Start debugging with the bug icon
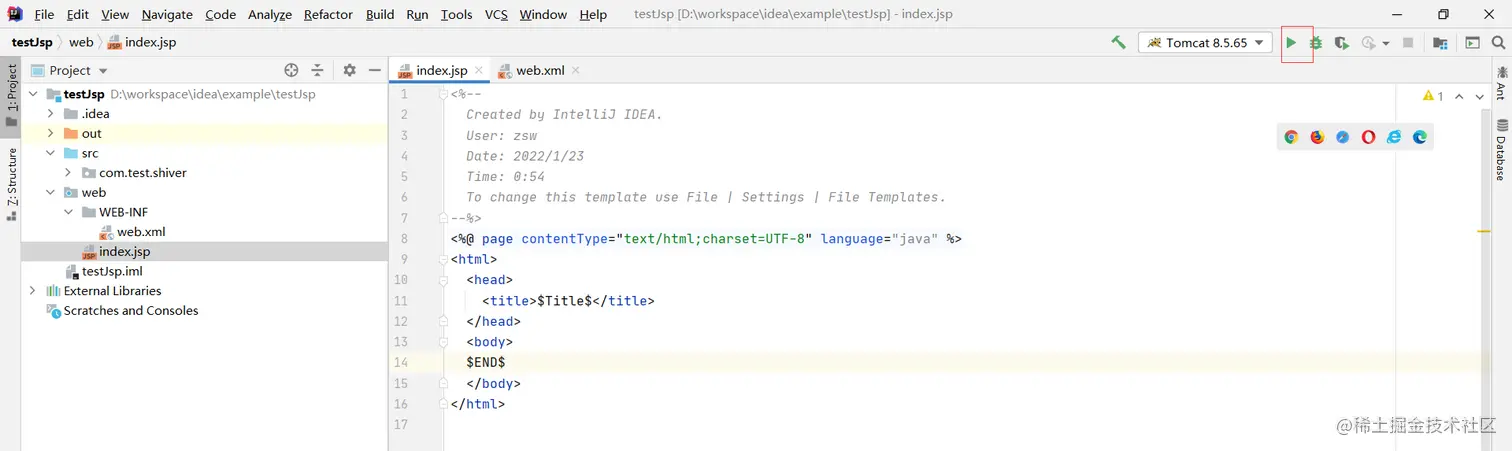Viewport: 1512px width, 451px height. tap(1316, 43)
